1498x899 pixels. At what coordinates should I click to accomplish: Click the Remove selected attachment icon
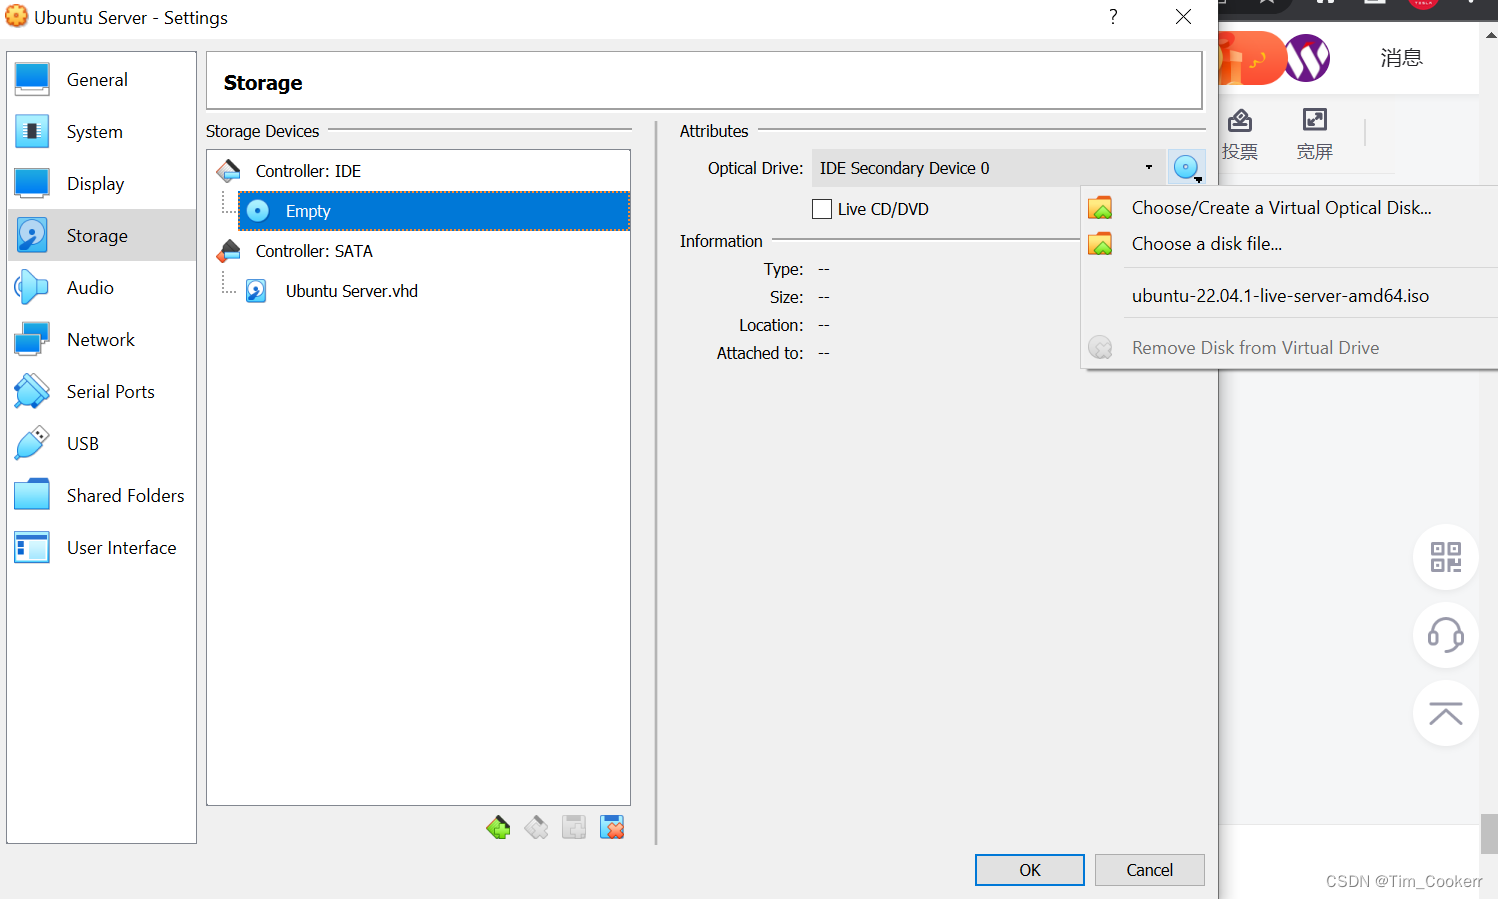point(612,827)
